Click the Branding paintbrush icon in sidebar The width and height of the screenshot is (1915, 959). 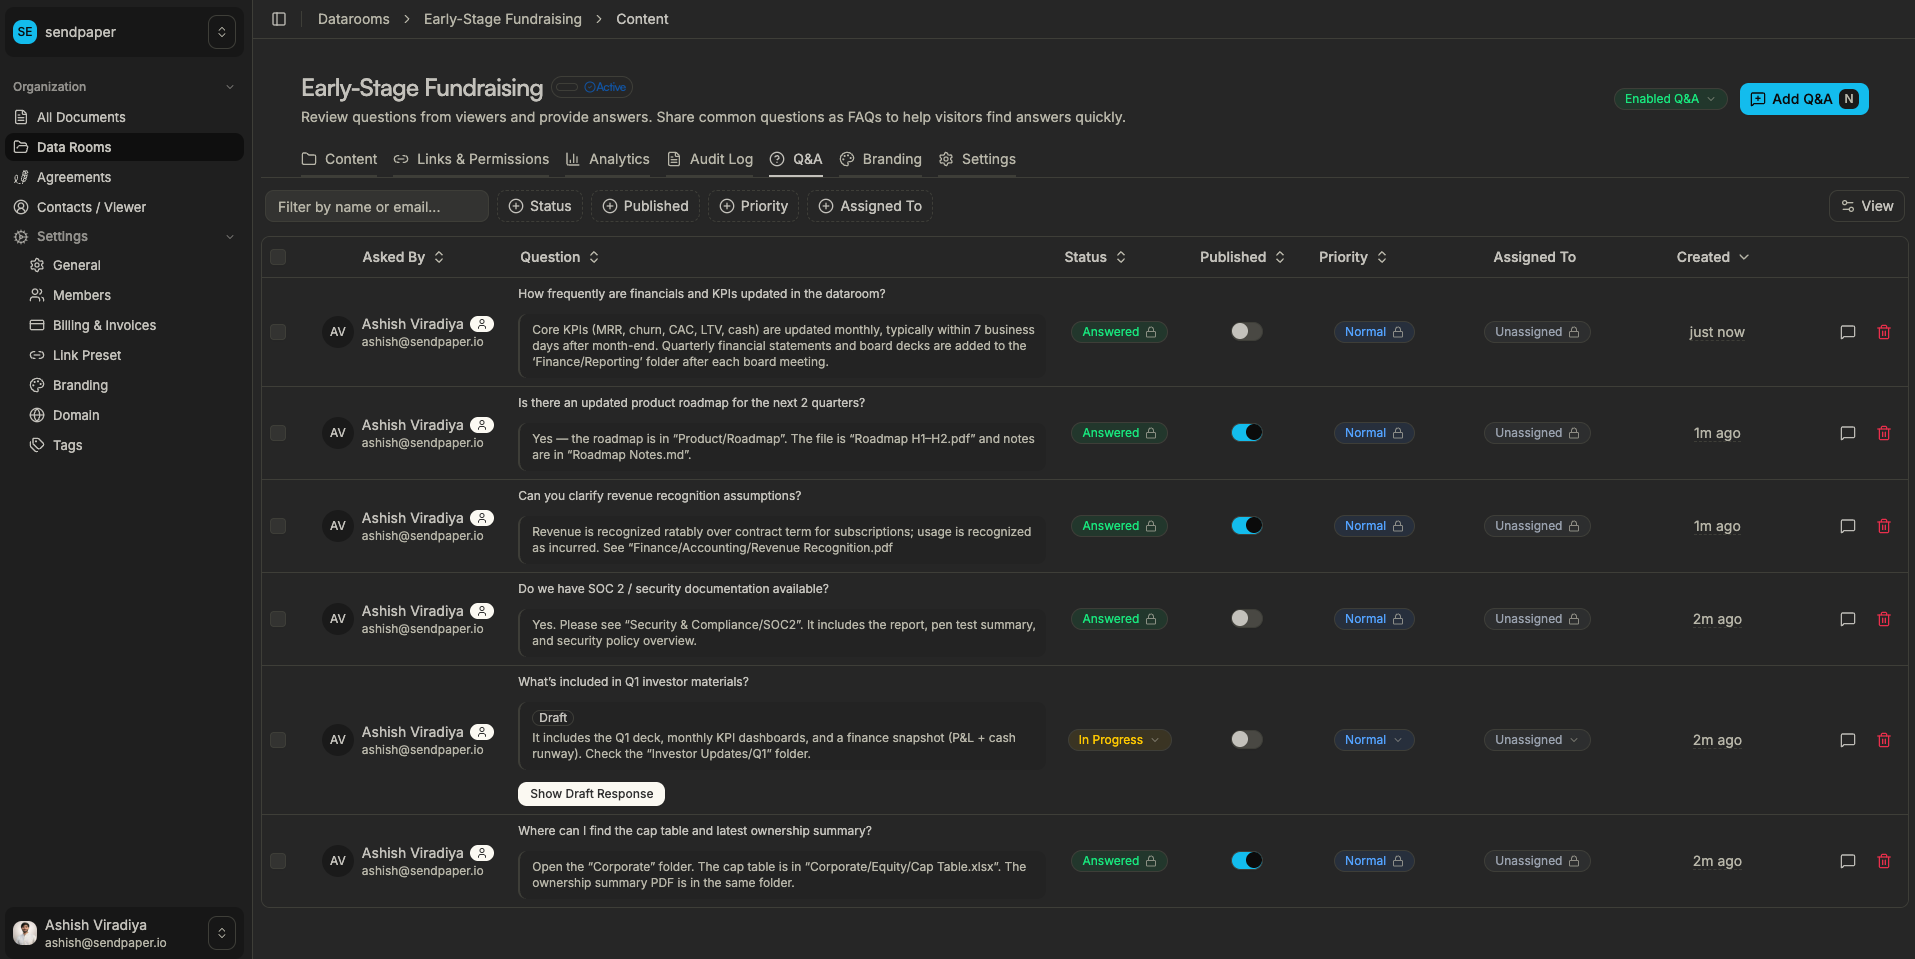(37, 385)
